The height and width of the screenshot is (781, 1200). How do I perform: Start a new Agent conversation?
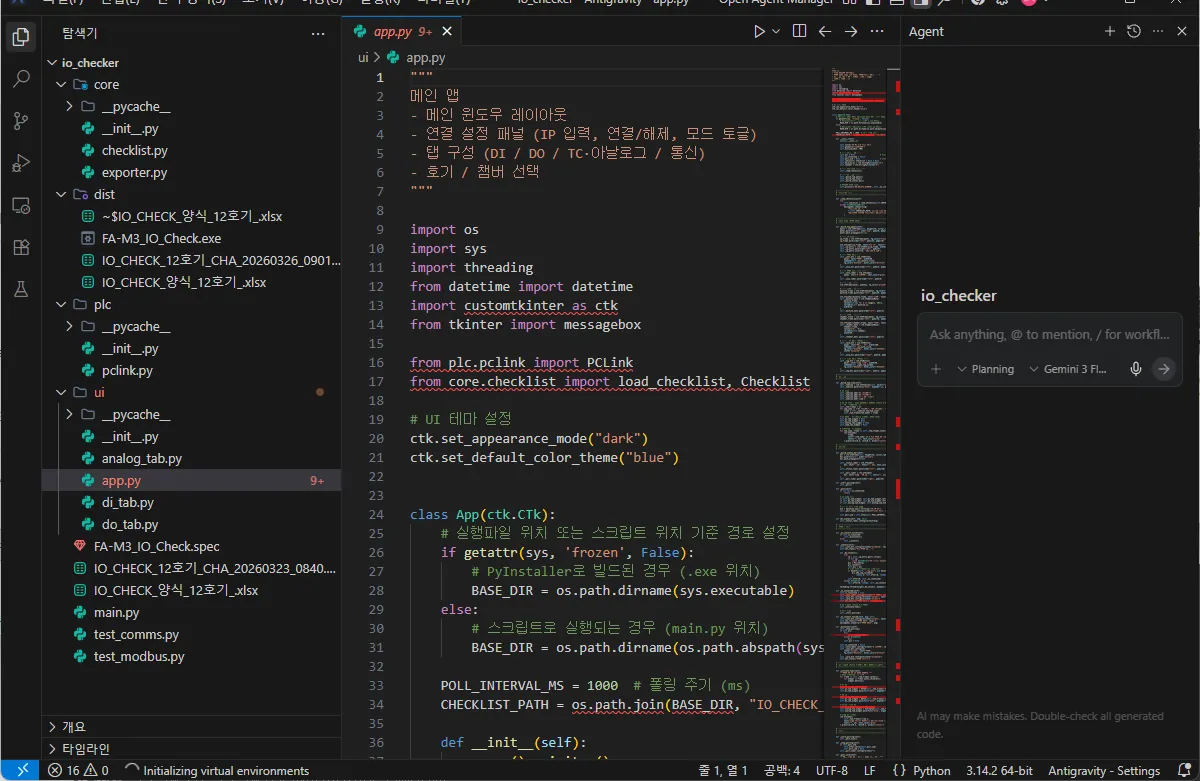click(1109, 32)
